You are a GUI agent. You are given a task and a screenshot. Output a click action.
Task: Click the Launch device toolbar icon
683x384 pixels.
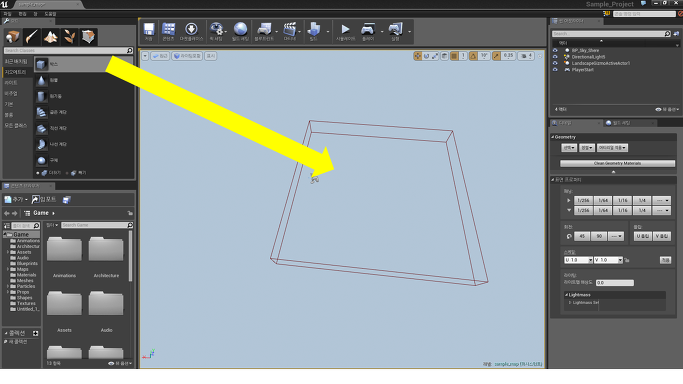point(395,29)
